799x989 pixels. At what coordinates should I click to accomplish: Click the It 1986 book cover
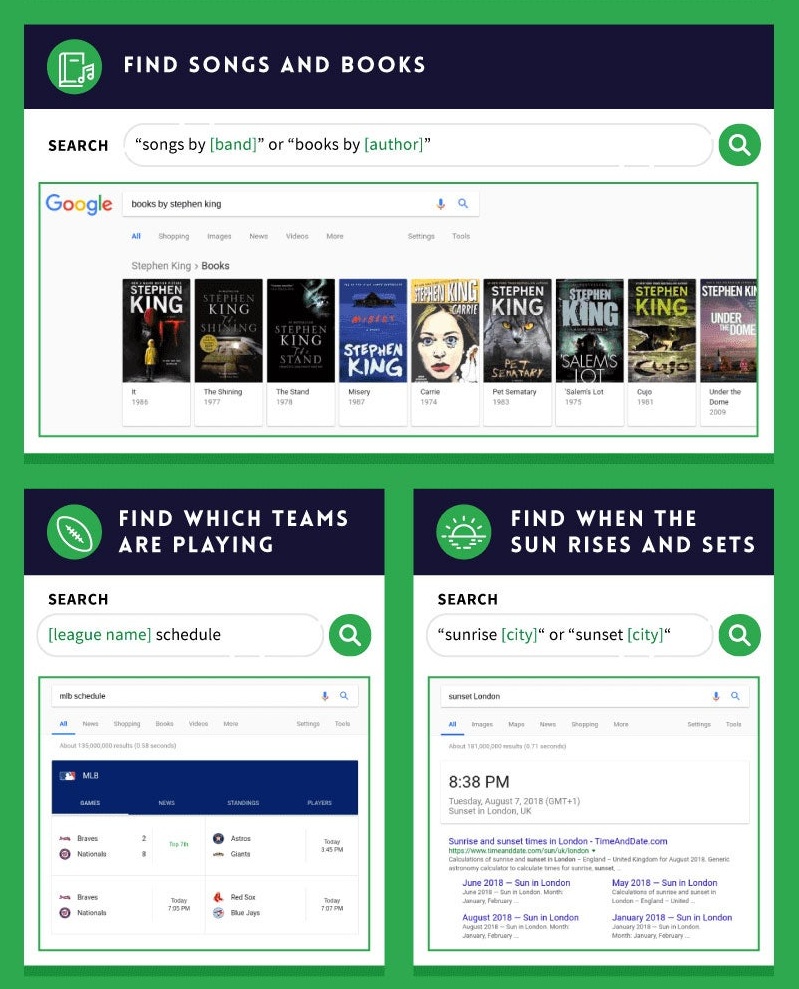coord(156,331)
